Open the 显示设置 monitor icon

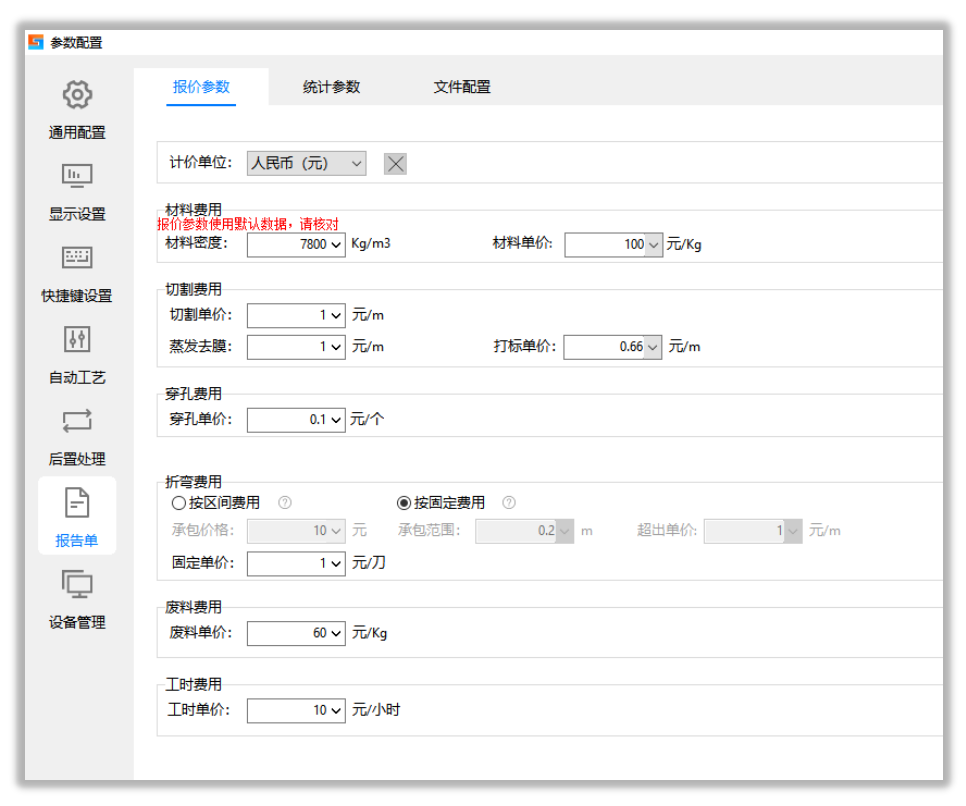click(x=77, y=176)
